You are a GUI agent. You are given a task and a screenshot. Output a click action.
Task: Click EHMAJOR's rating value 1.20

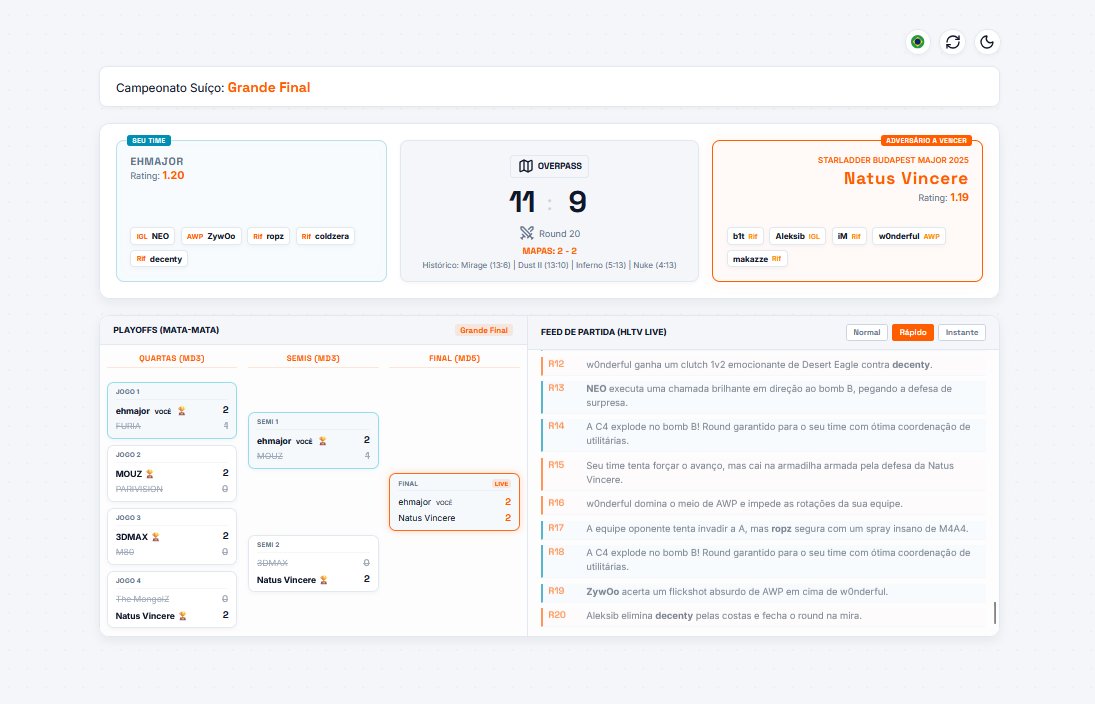173,175
